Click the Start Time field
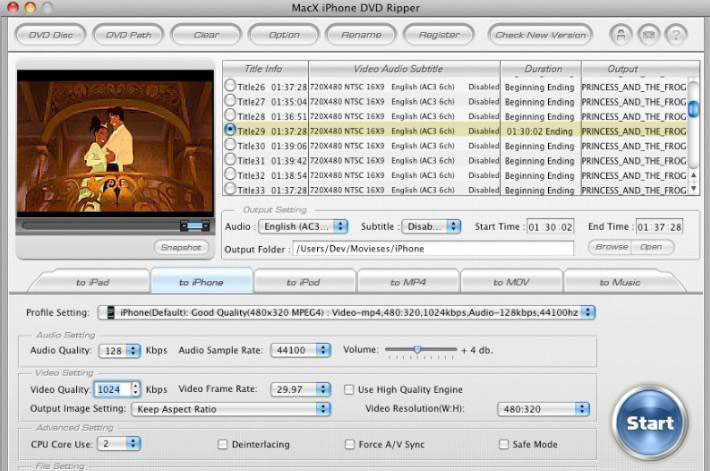The height and width of the screenshot is (471, 710). click(550, 227)
